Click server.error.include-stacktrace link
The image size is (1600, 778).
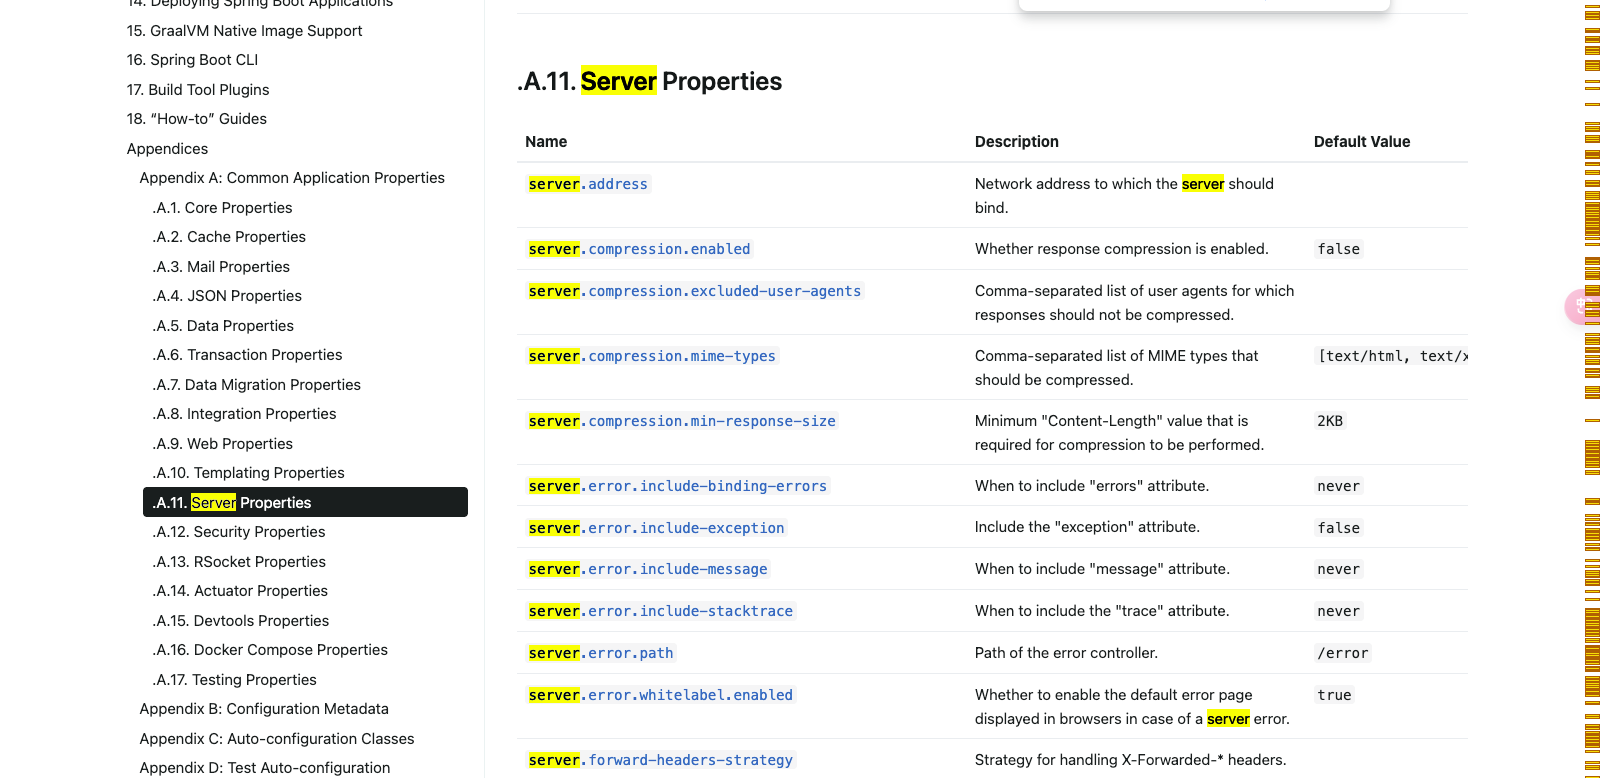point(661,611)
